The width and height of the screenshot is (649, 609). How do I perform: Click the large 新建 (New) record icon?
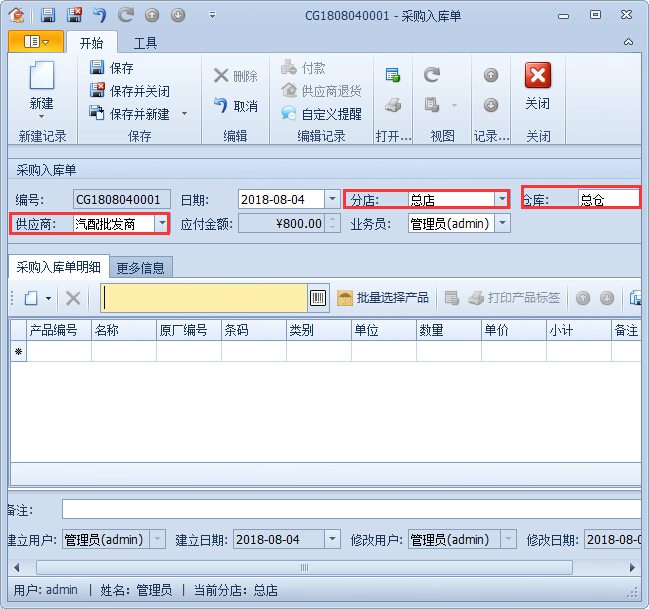41,78
